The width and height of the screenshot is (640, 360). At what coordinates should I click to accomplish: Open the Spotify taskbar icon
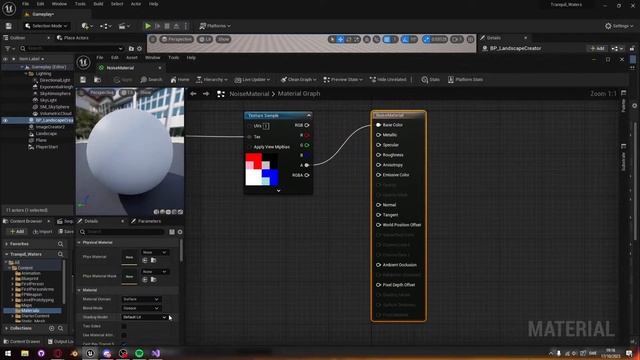point(139,353)
